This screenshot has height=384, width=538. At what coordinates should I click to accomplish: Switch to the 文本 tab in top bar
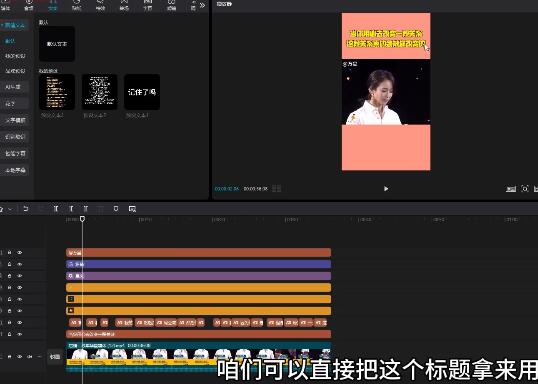52,5
